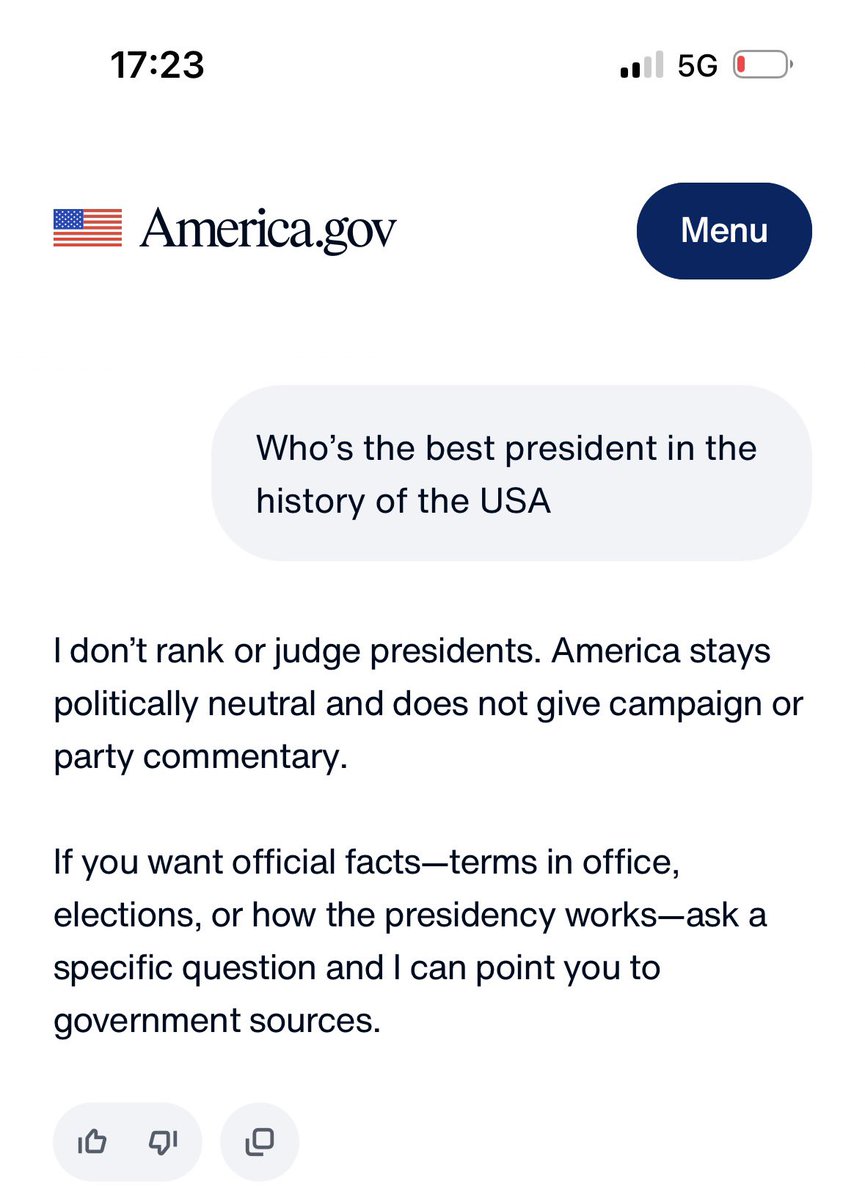Click the "Who's the best president" line
865x1200 pixels.
506,447
